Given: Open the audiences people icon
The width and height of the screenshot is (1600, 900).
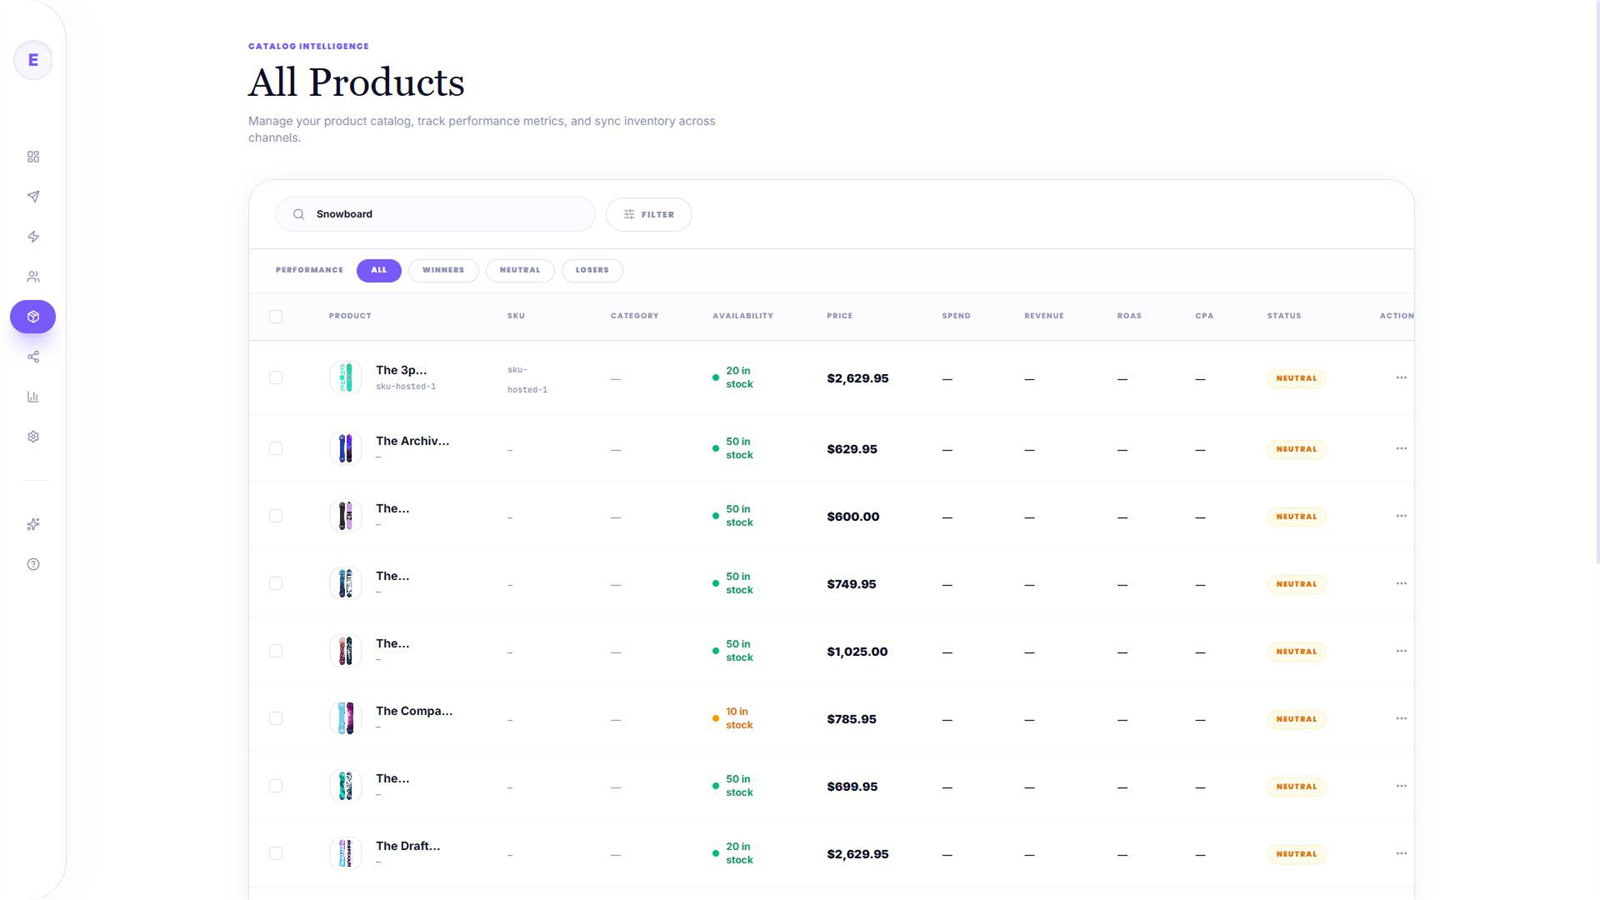Looking at the screenshot, I should [33, 277].
